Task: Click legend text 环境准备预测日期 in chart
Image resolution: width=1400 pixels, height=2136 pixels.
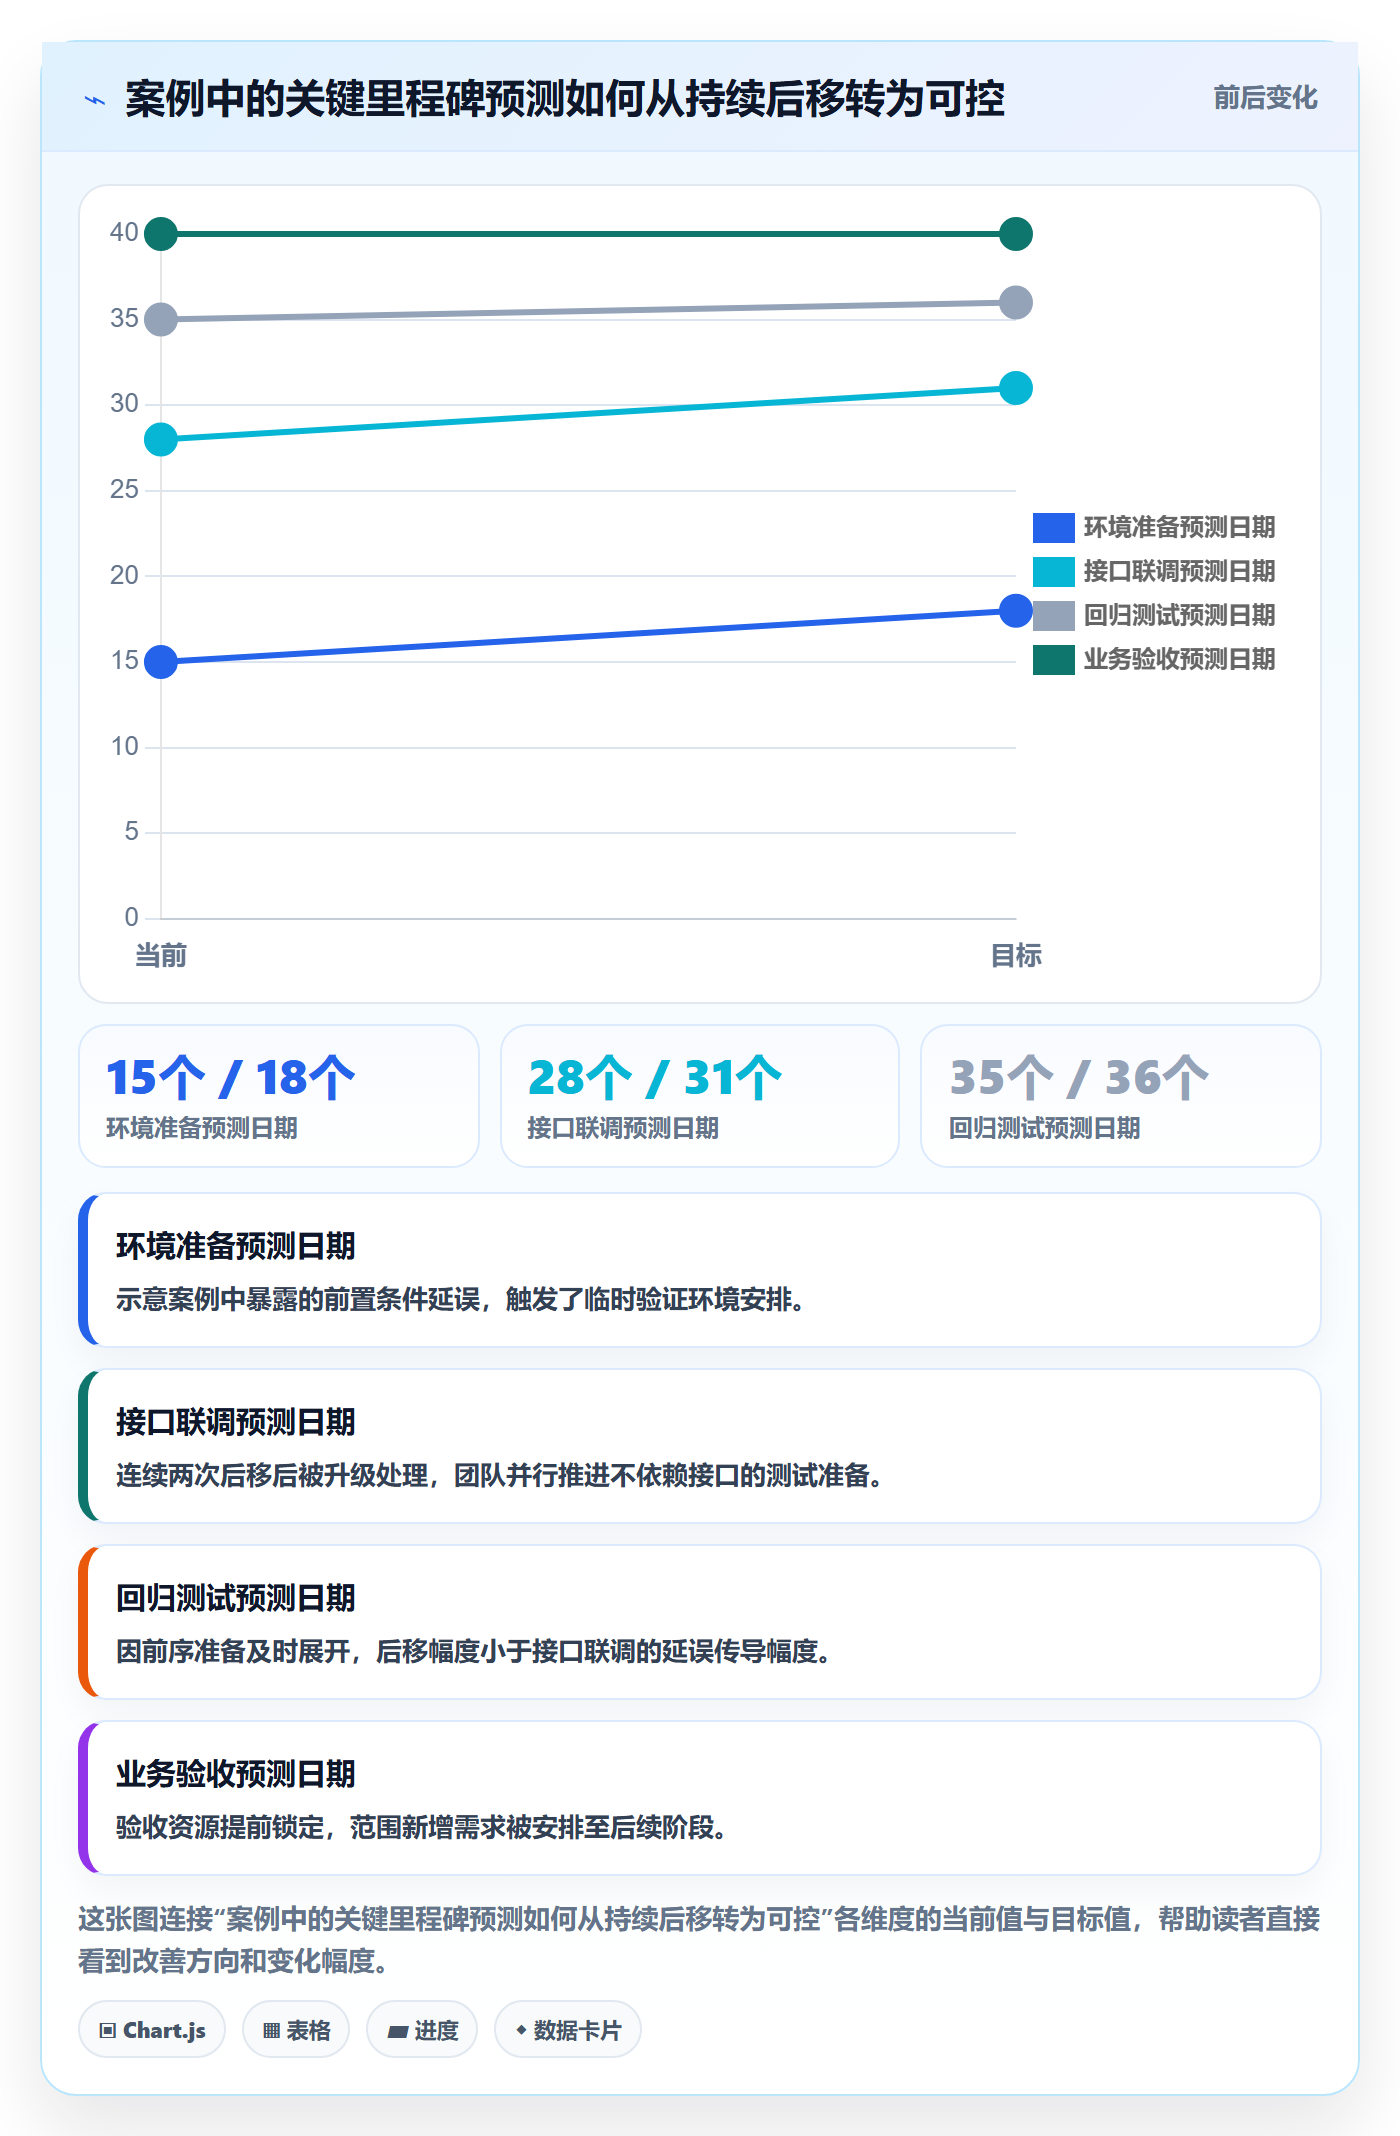Action: [x=1179, y=527]
